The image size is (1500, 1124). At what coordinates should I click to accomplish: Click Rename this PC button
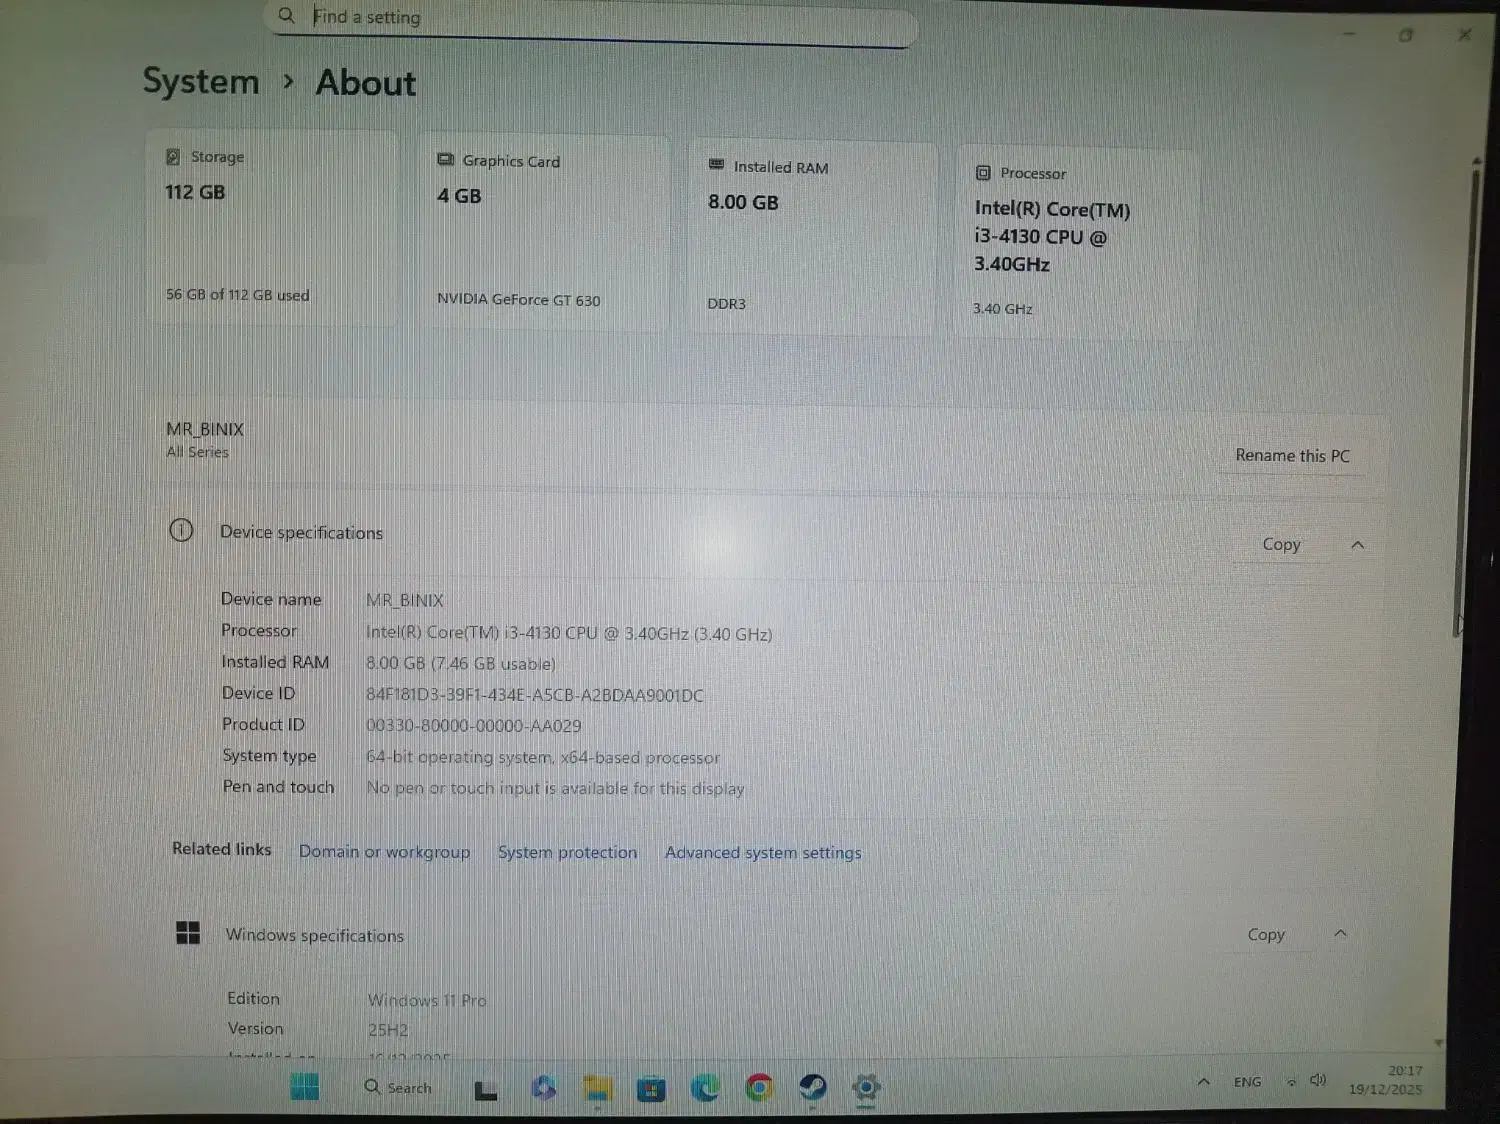1293,455
